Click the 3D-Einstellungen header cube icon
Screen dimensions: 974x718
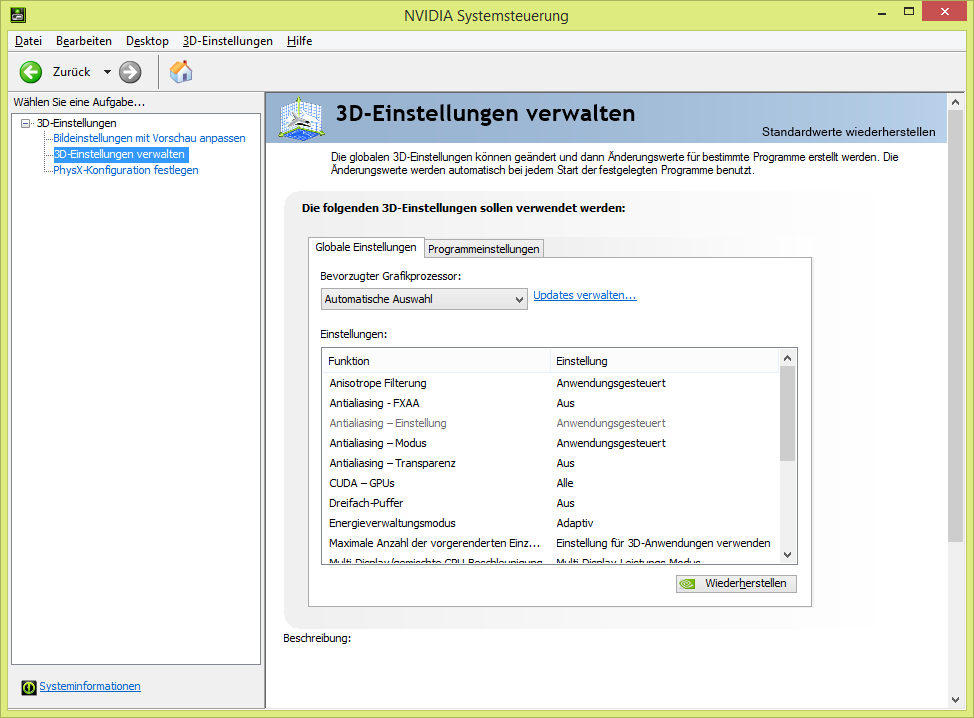tap(301, 118)
